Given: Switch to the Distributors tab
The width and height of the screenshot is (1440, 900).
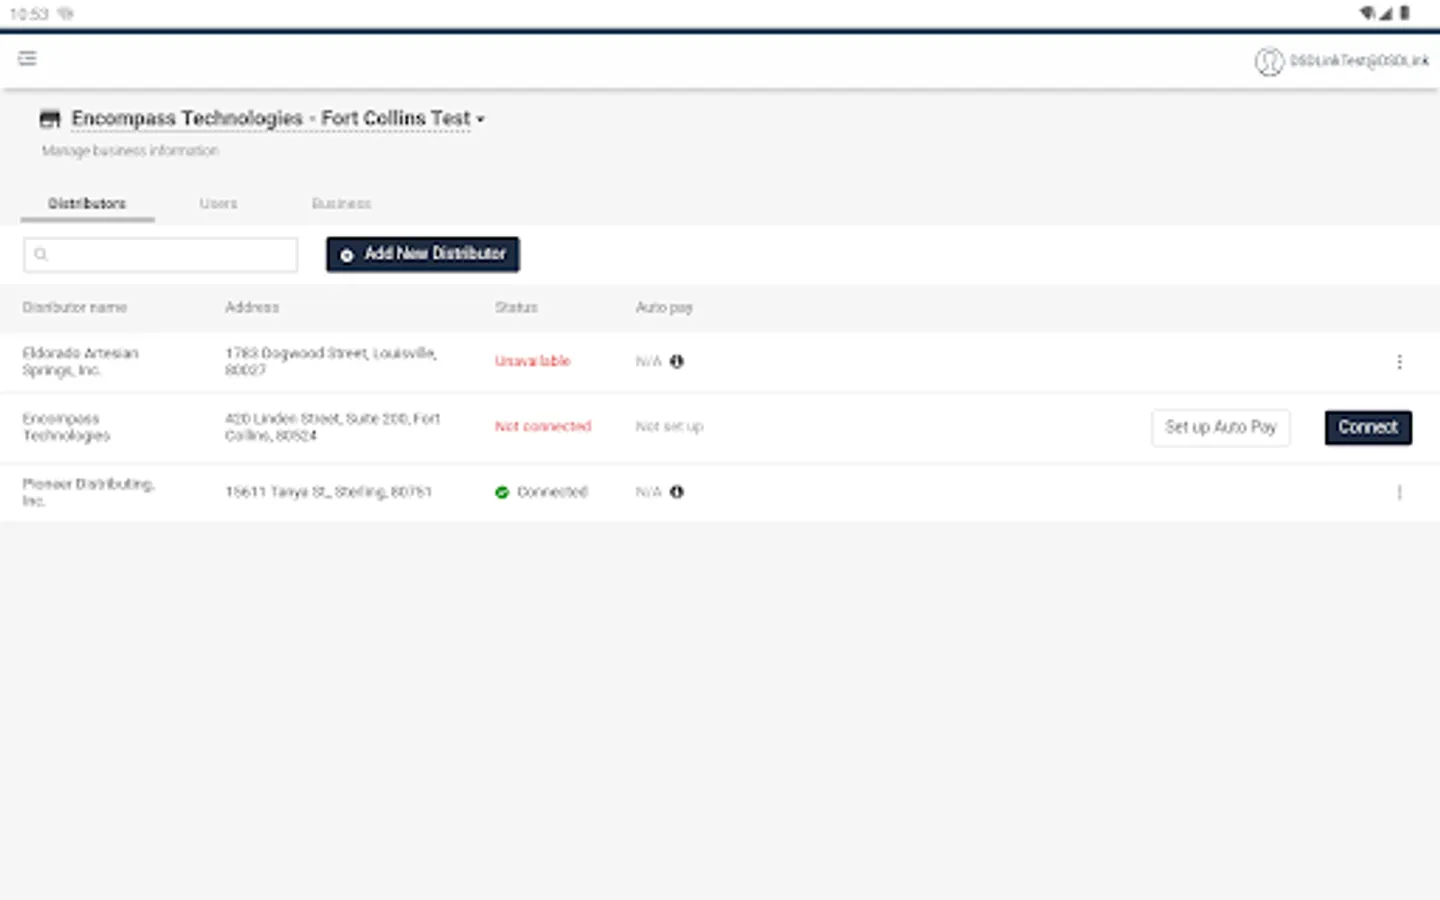Looking at the screenshot, I should [x=87, y=203].
